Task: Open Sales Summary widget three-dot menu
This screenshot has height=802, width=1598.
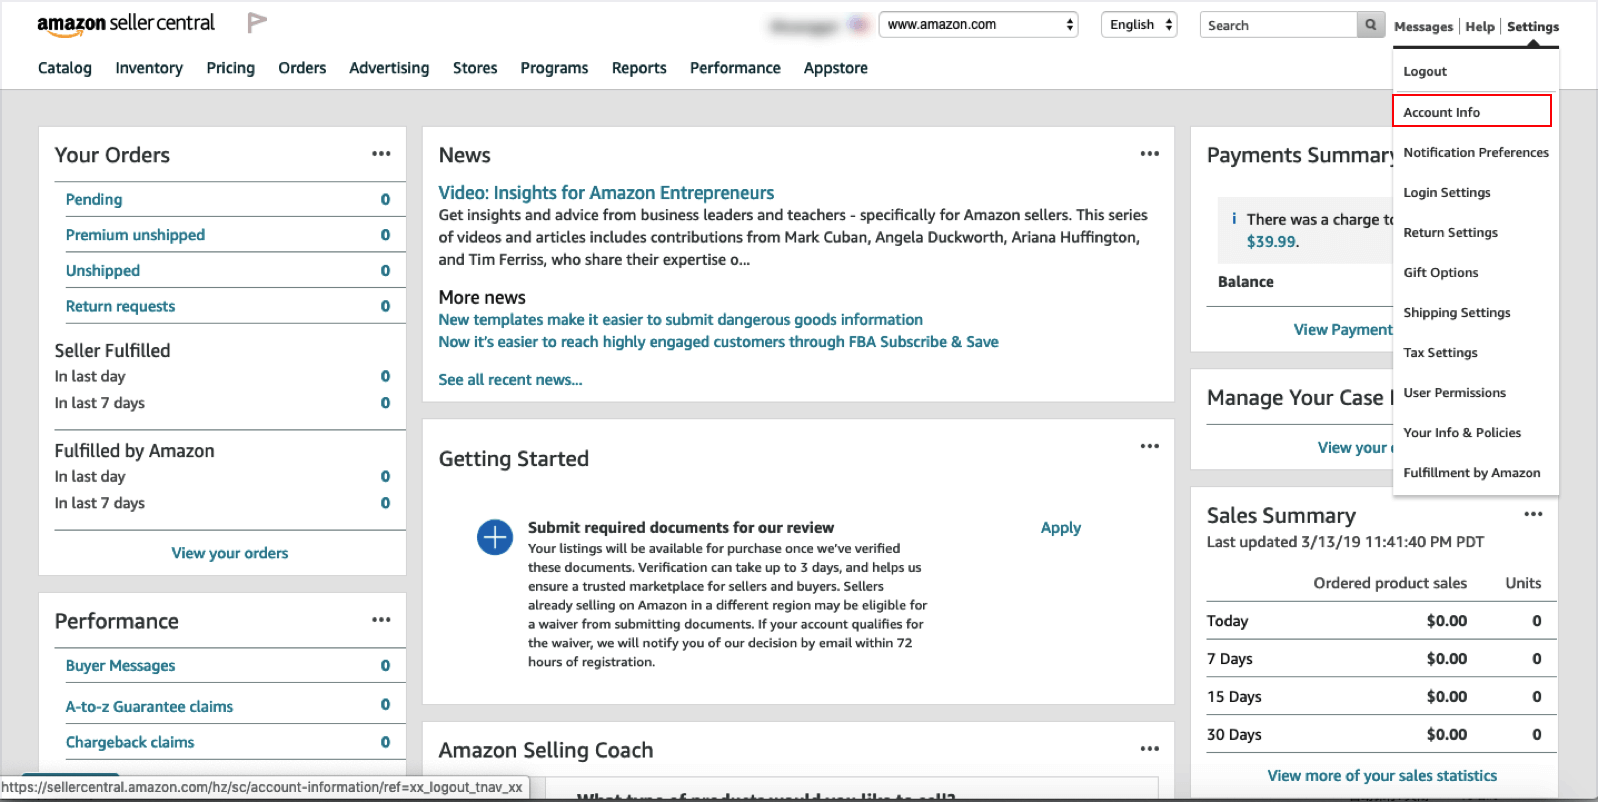Action: 1533,514
